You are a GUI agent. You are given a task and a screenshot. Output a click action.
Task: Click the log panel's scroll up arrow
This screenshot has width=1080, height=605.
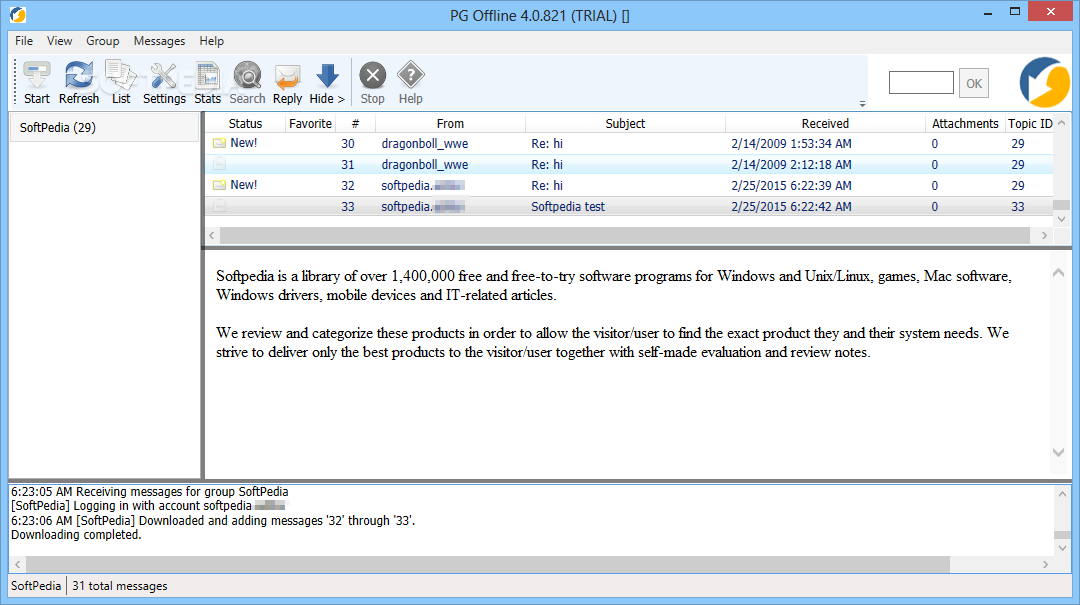(1062, 494)
